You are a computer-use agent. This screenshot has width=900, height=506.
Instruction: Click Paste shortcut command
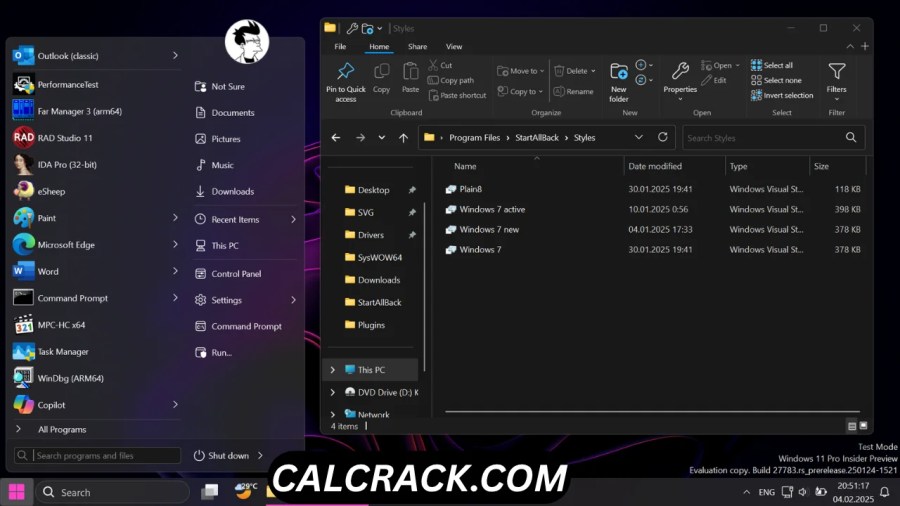pyautogui.click(x=457, y=96)
